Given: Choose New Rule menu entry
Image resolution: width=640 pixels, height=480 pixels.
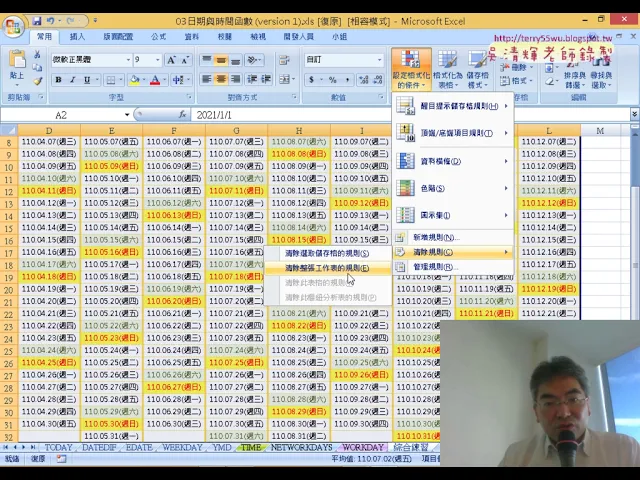Looking at the screenshot, I should (452, 237).
